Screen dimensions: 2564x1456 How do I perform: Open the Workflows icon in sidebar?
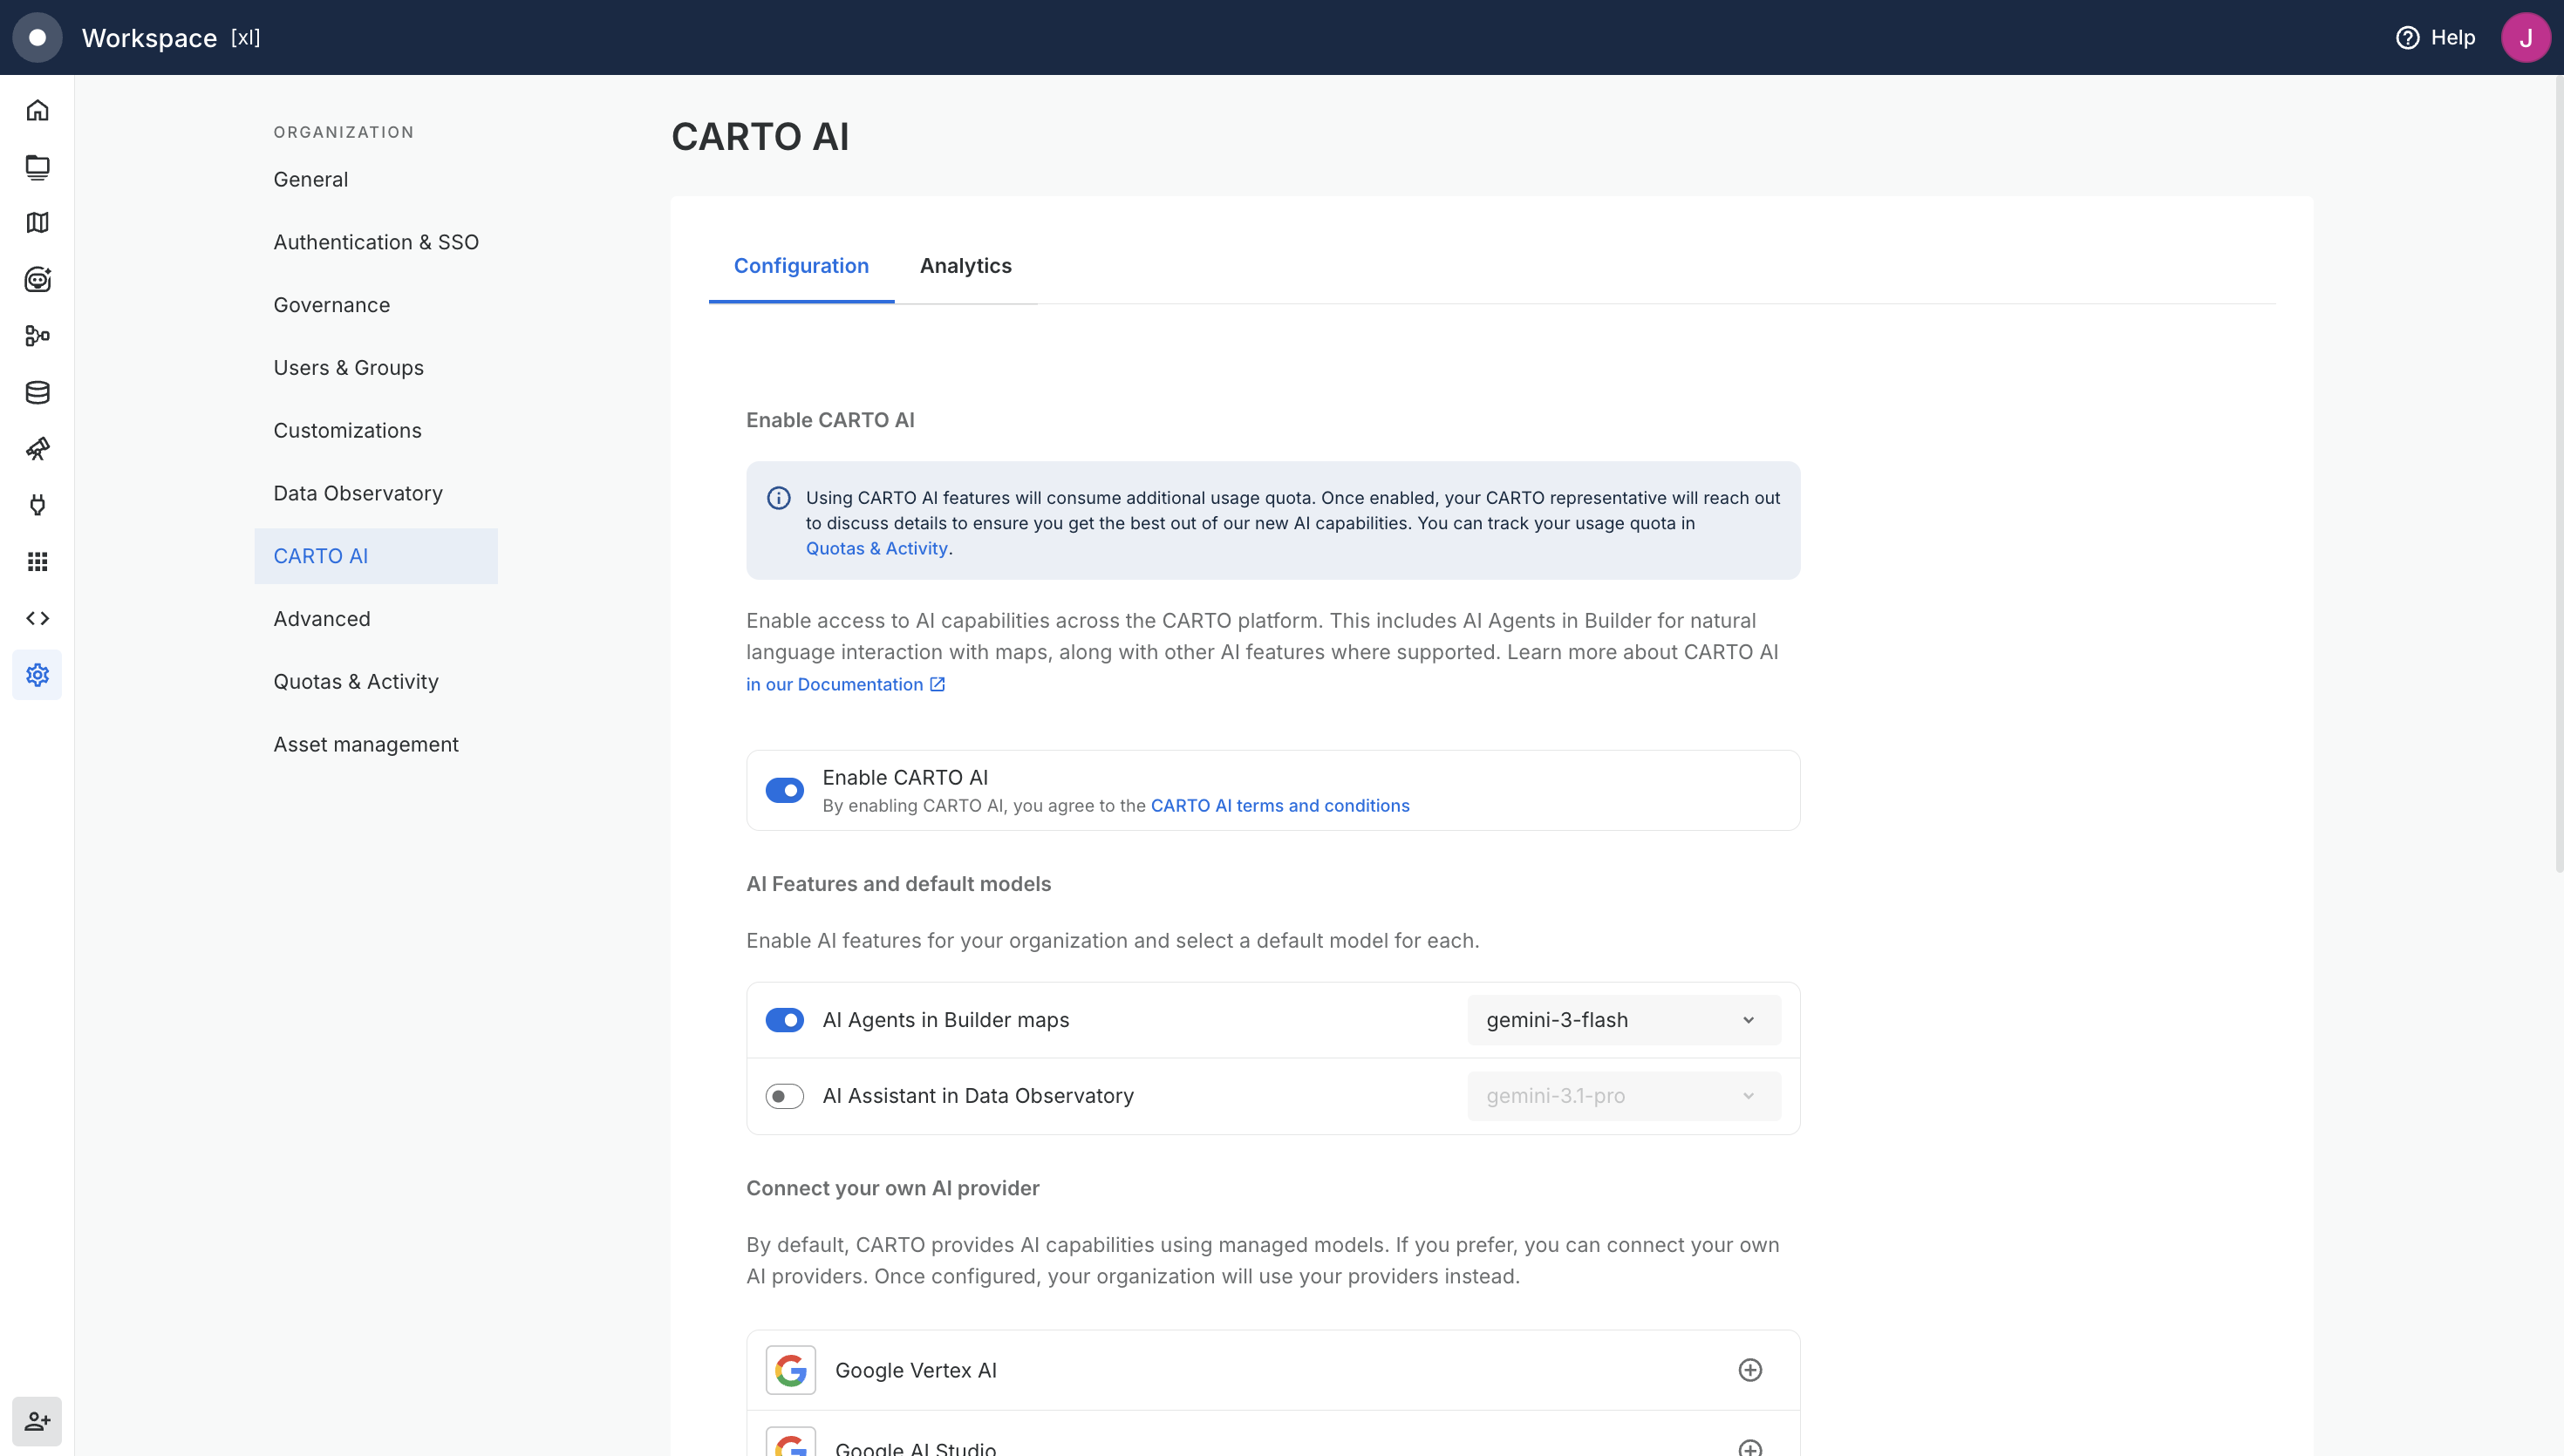point(37,336)
